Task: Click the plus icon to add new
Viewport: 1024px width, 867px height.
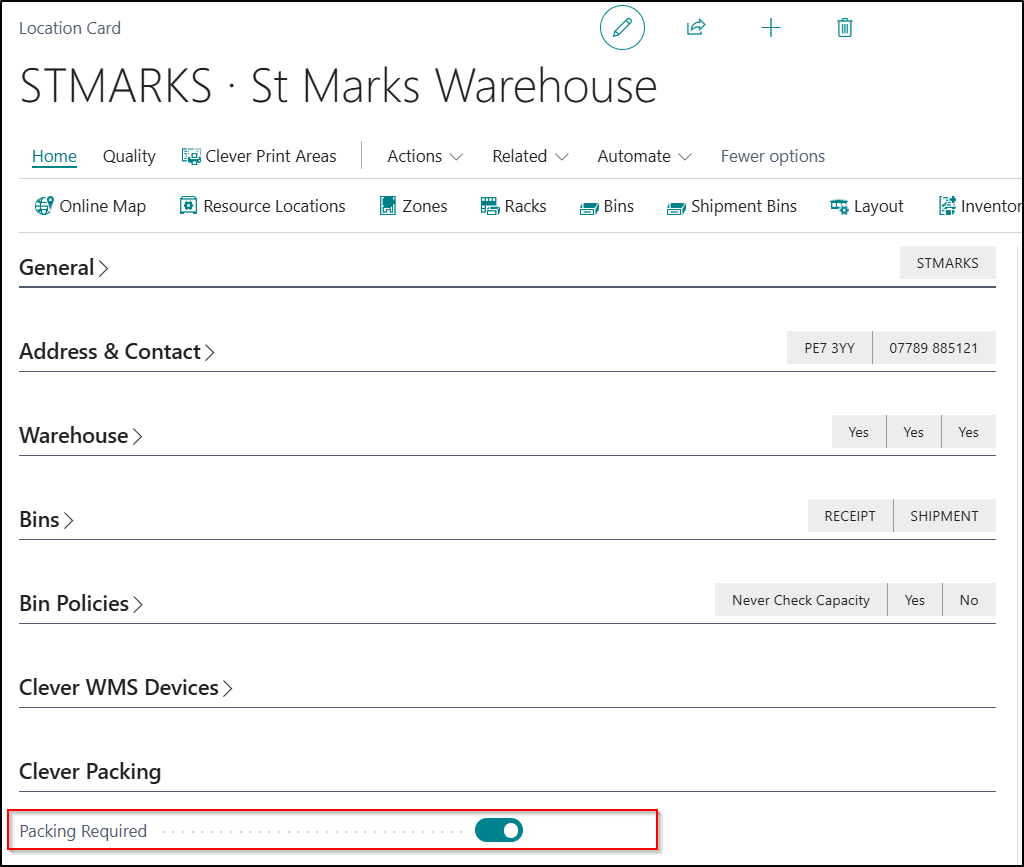Action: (x=770, y=28)
